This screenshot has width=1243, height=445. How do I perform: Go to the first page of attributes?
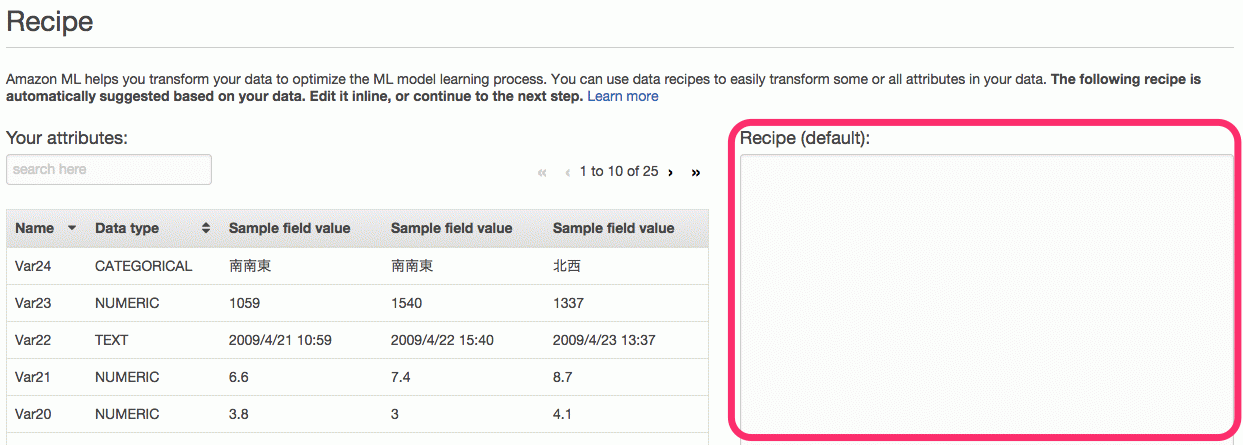pyautogui.click(x=542, y=172)
